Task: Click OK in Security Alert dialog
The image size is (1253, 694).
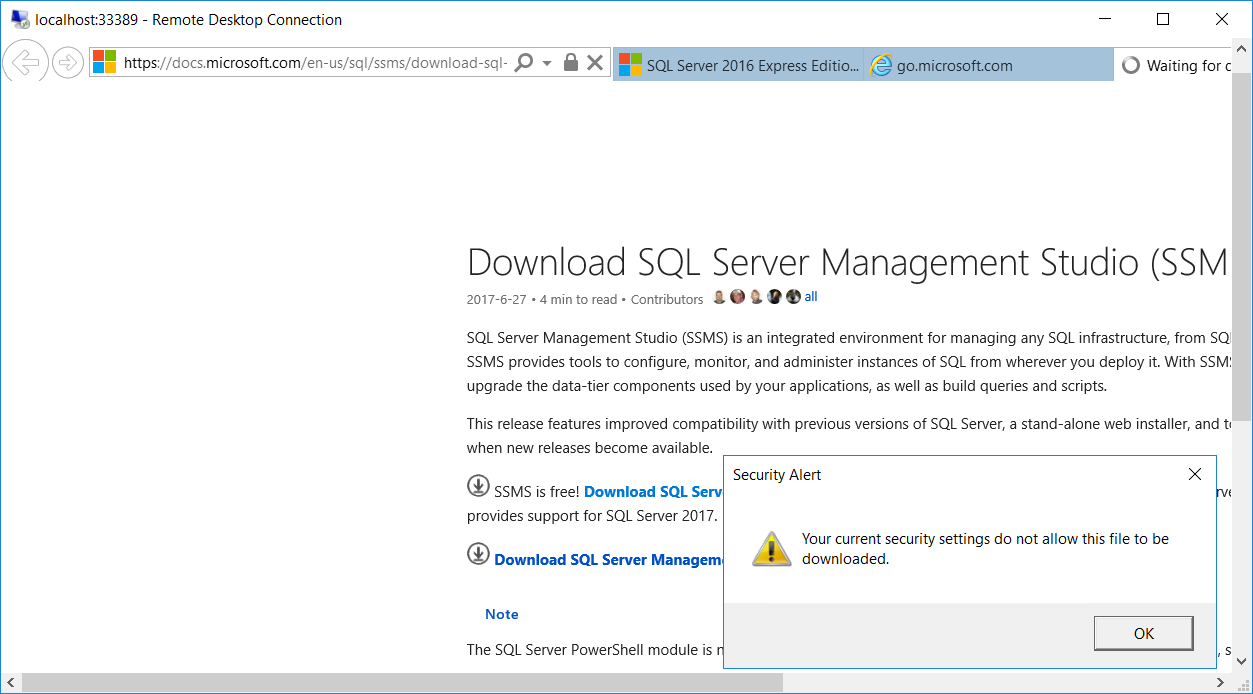Action: pos(1144,633)
